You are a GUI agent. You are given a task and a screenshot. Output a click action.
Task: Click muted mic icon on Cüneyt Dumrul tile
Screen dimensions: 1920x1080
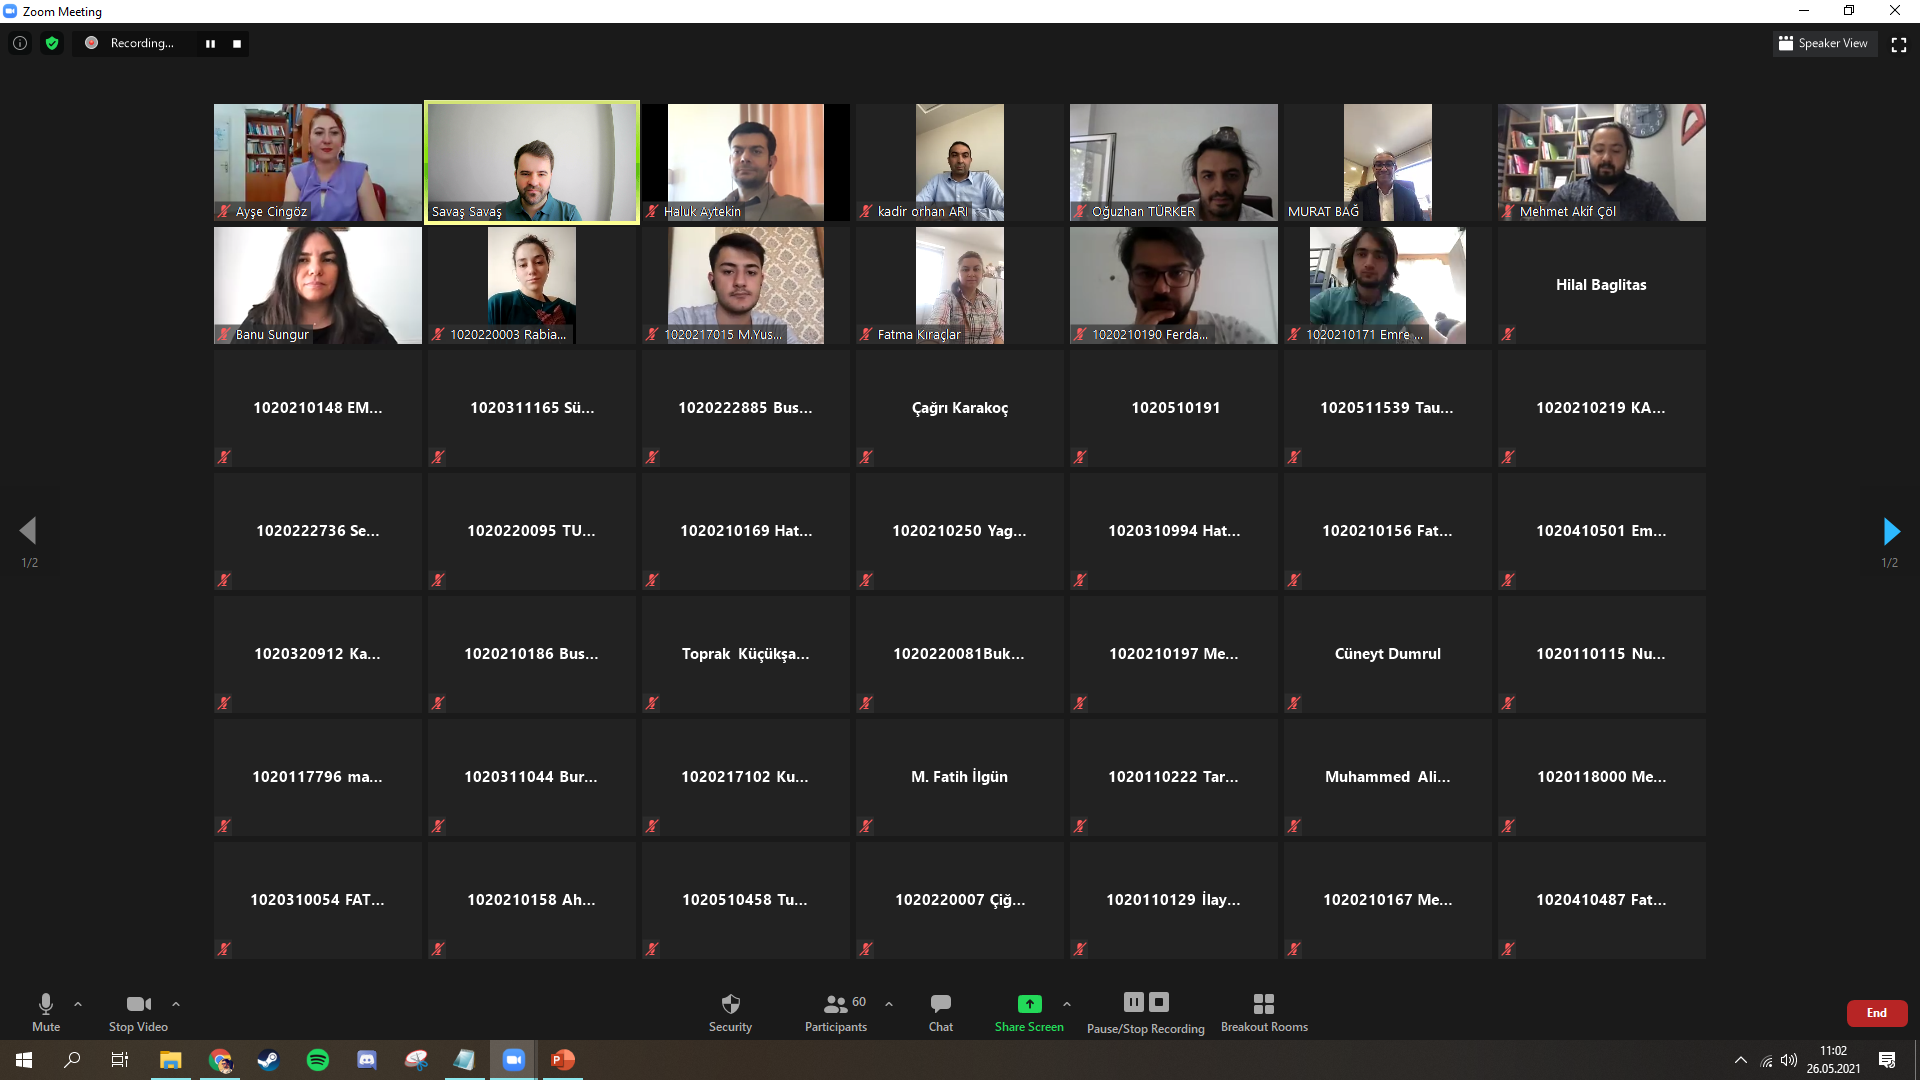(1294, 703)
